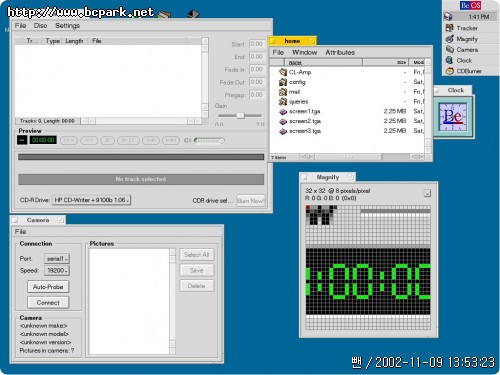The width and height of the screenshot is (500, 375).
Task: Adjust the Preview volume slider
Action: click(209, 141)
